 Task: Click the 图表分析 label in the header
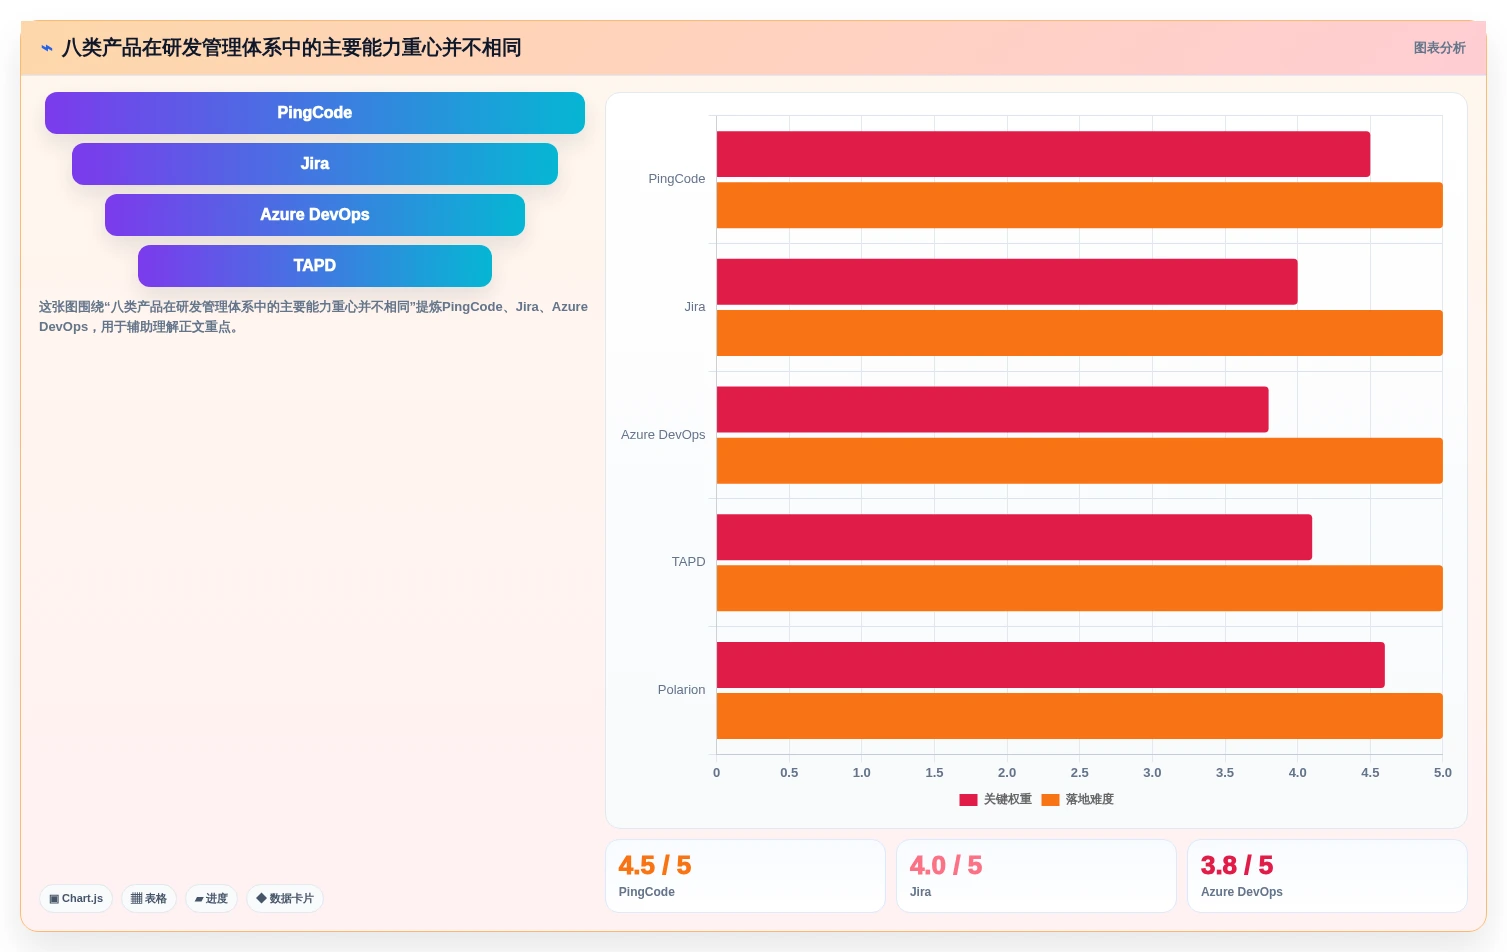click(1439, 48)
